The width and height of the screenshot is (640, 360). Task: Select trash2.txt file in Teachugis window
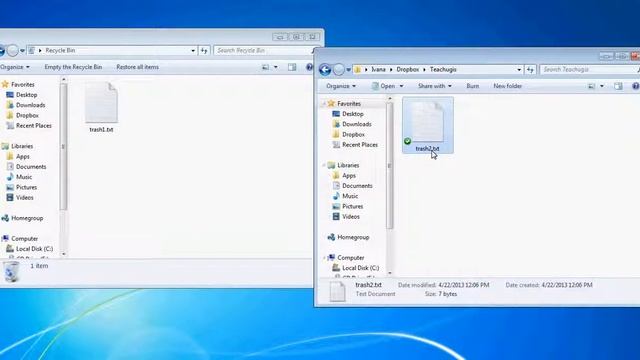427,125
